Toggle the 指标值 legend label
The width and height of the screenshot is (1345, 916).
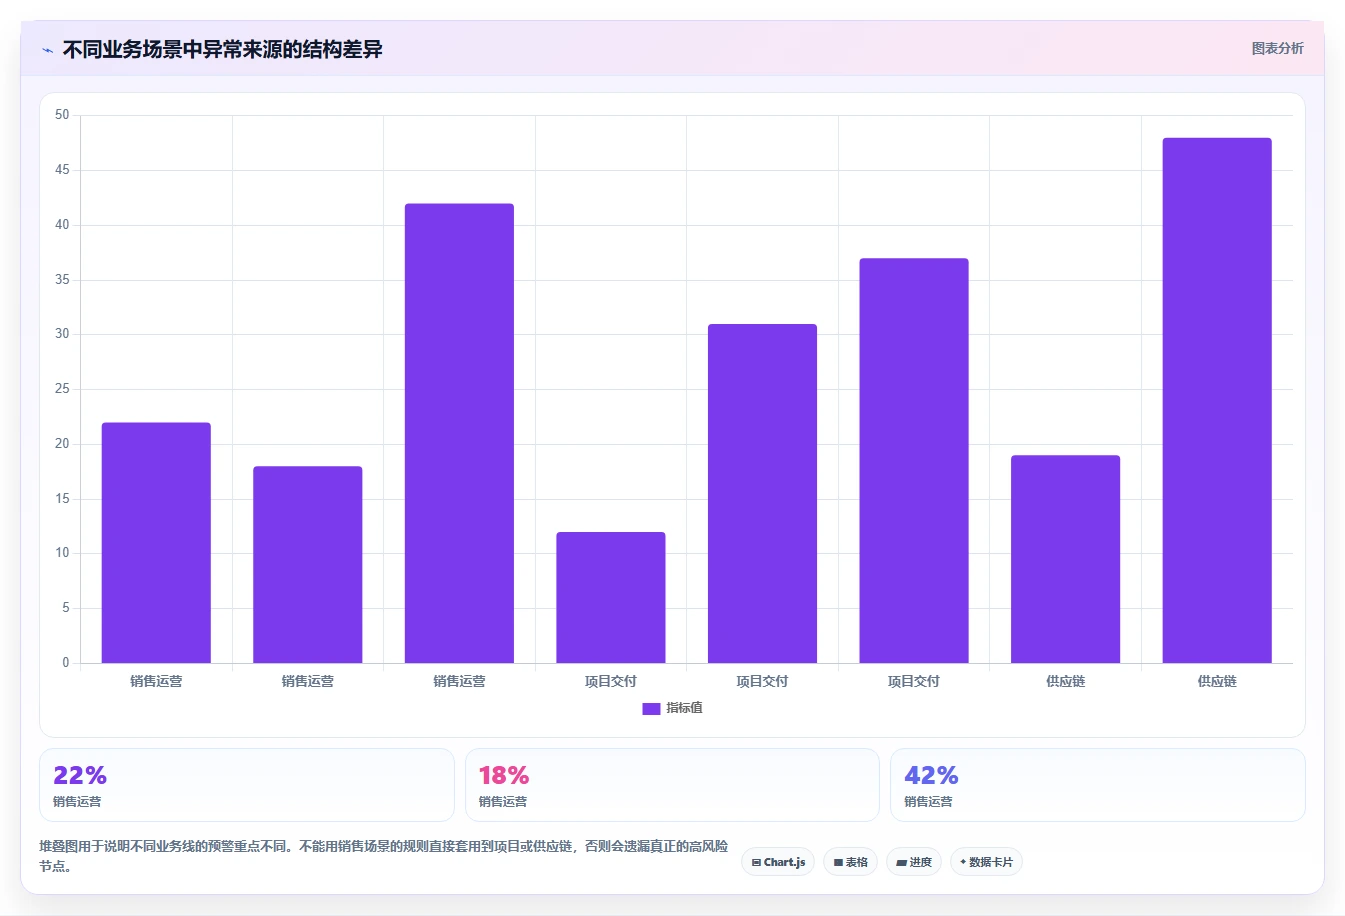pyautogui.click(x=684, y=708)
